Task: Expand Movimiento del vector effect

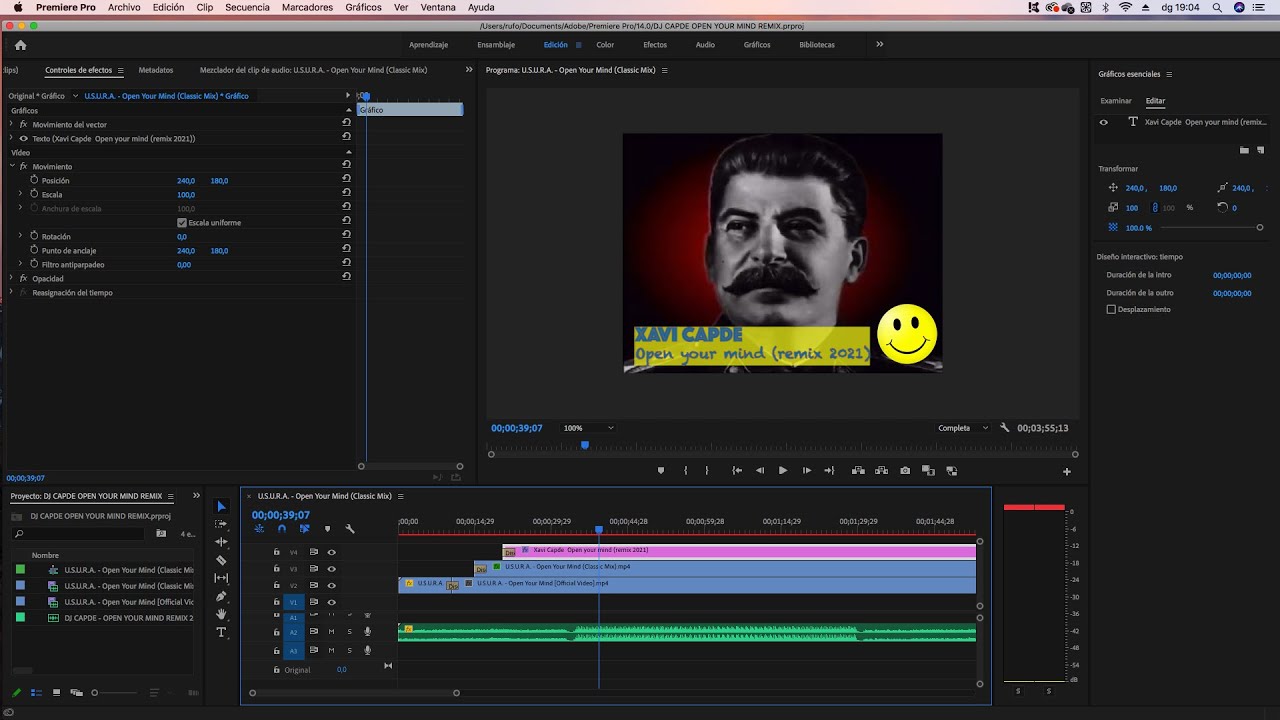Action: click(x=11, y=124)
